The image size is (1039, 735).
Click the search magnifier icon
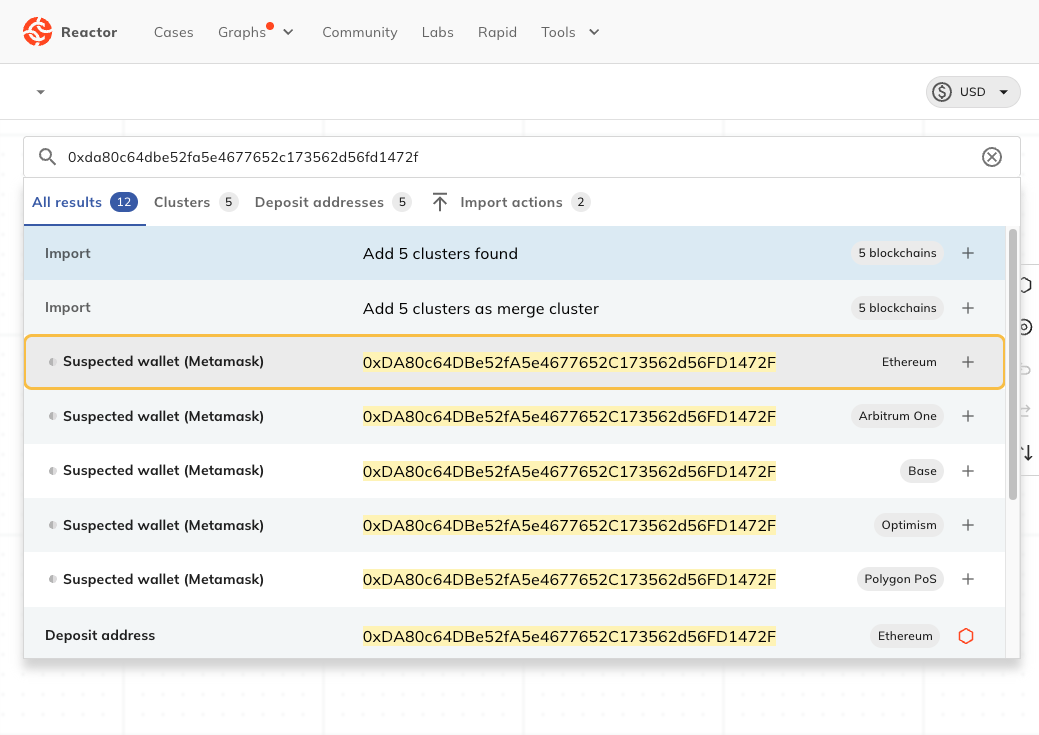(x=47, y=157)
